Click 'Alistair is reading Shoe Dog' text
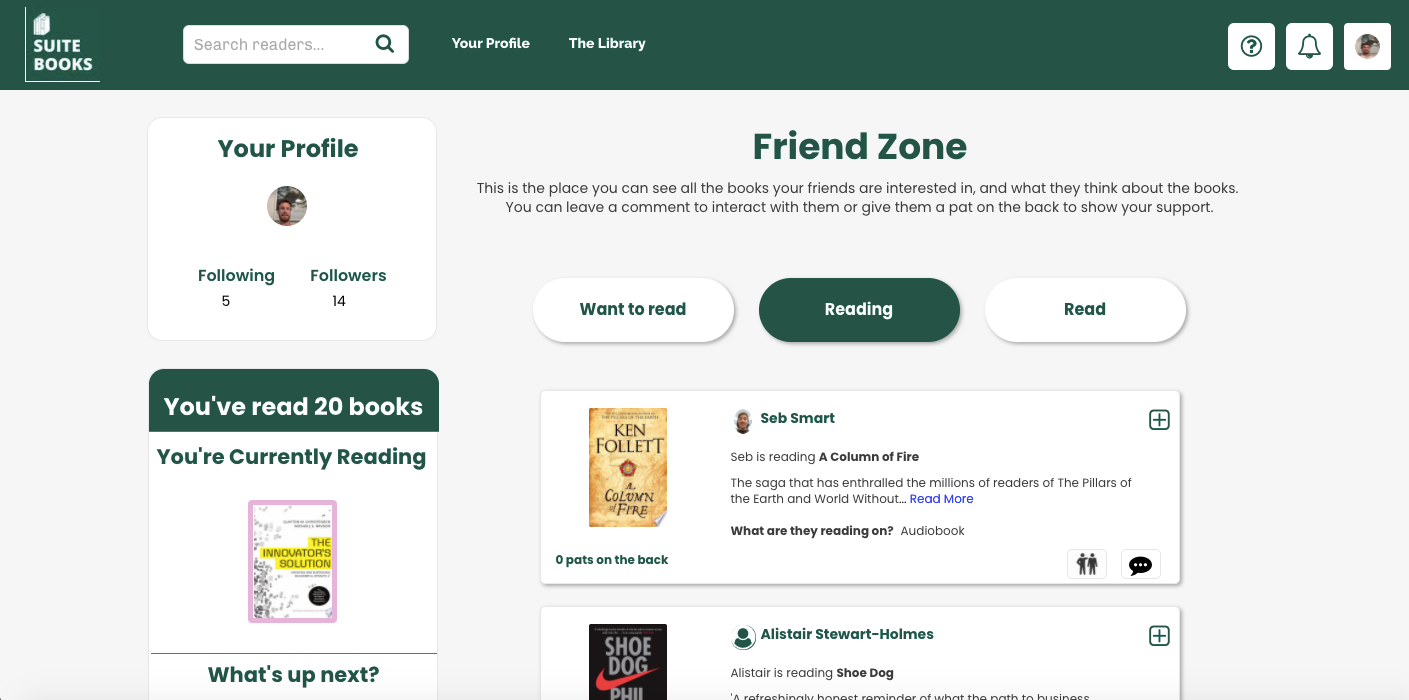This screenshot has height=700, width=1409. [x=812, y=673]
